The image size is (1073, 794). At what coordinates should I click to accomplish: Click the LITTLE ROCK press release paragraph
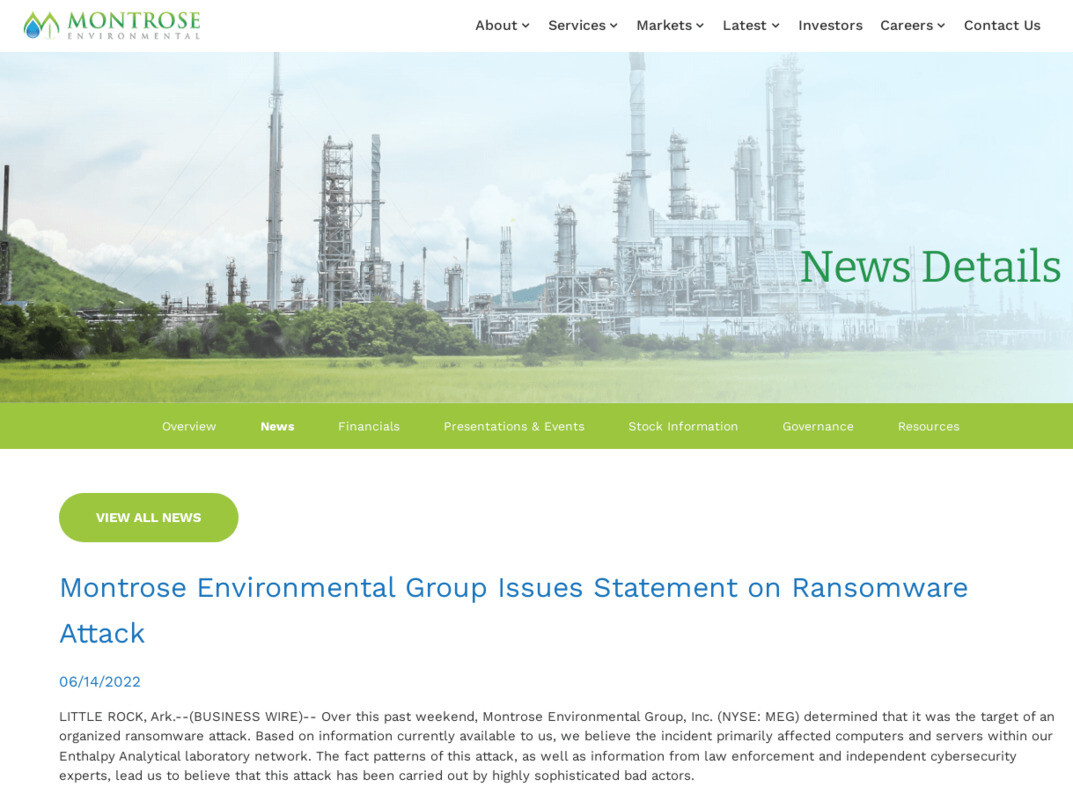(x=556, y=746)
